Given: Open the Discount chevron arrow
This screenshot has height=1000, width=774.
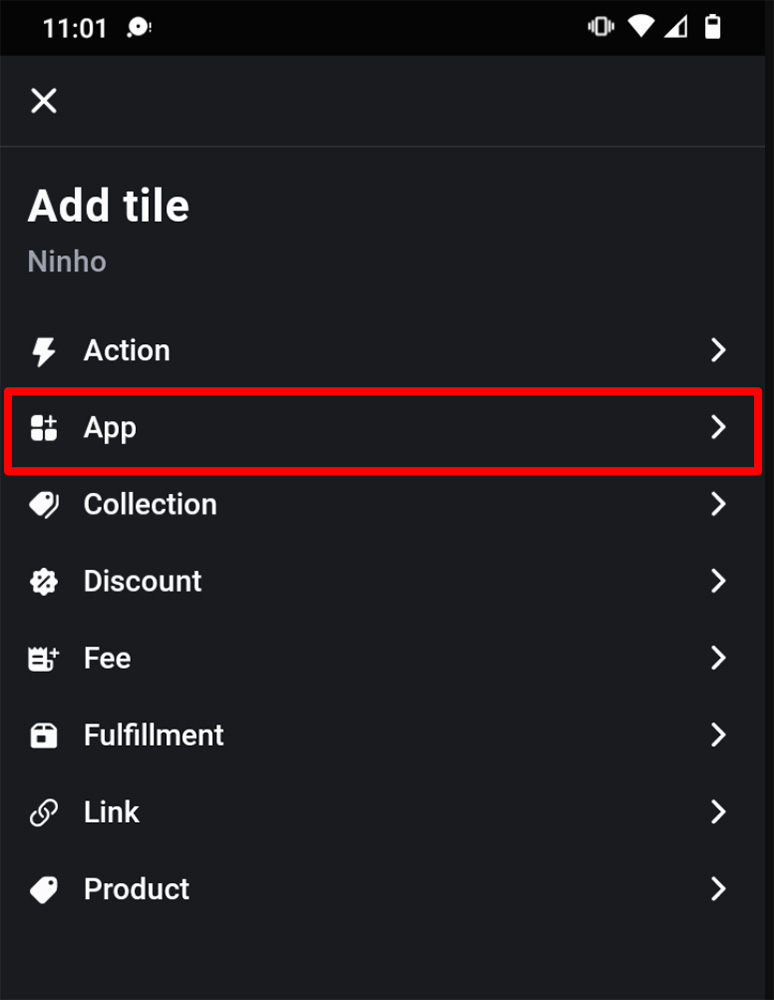Looking at the screenshot, I should [x=718, y=581].
